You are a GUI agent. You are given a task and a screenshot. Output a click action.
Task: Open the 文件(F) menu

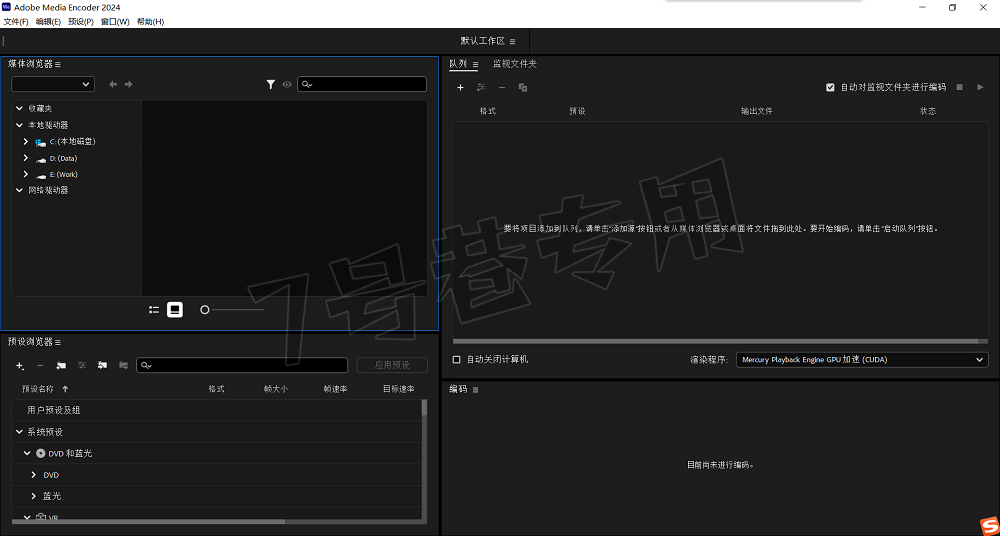tap(16, 22)
